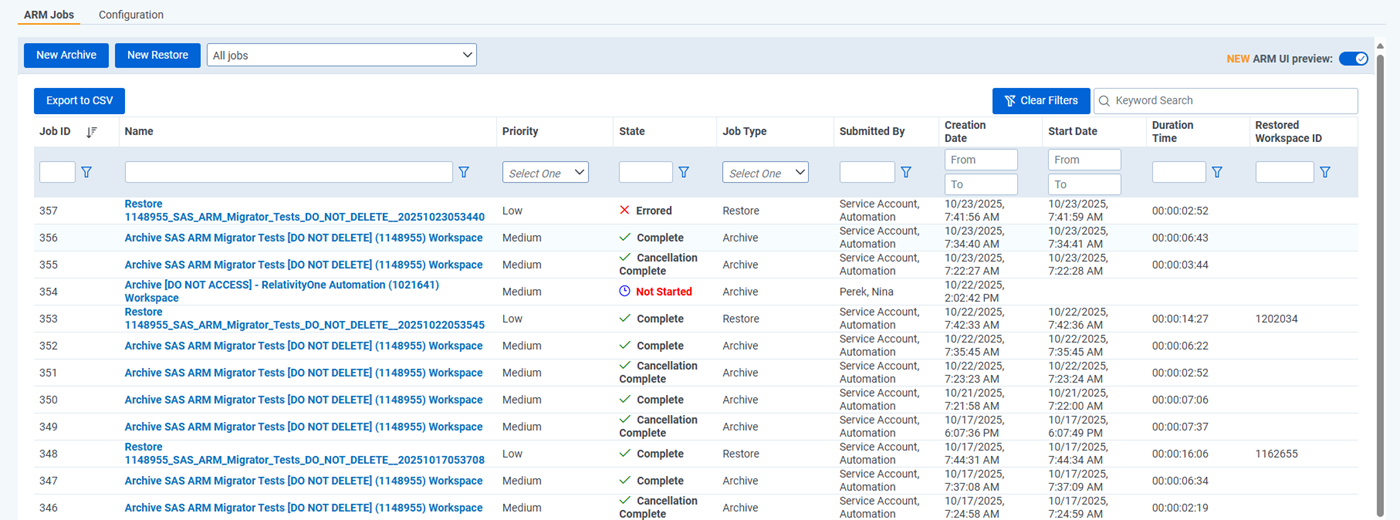Click the Submitted By filter funnel icon
1400x520 pixels.
[x=906, y=173]
